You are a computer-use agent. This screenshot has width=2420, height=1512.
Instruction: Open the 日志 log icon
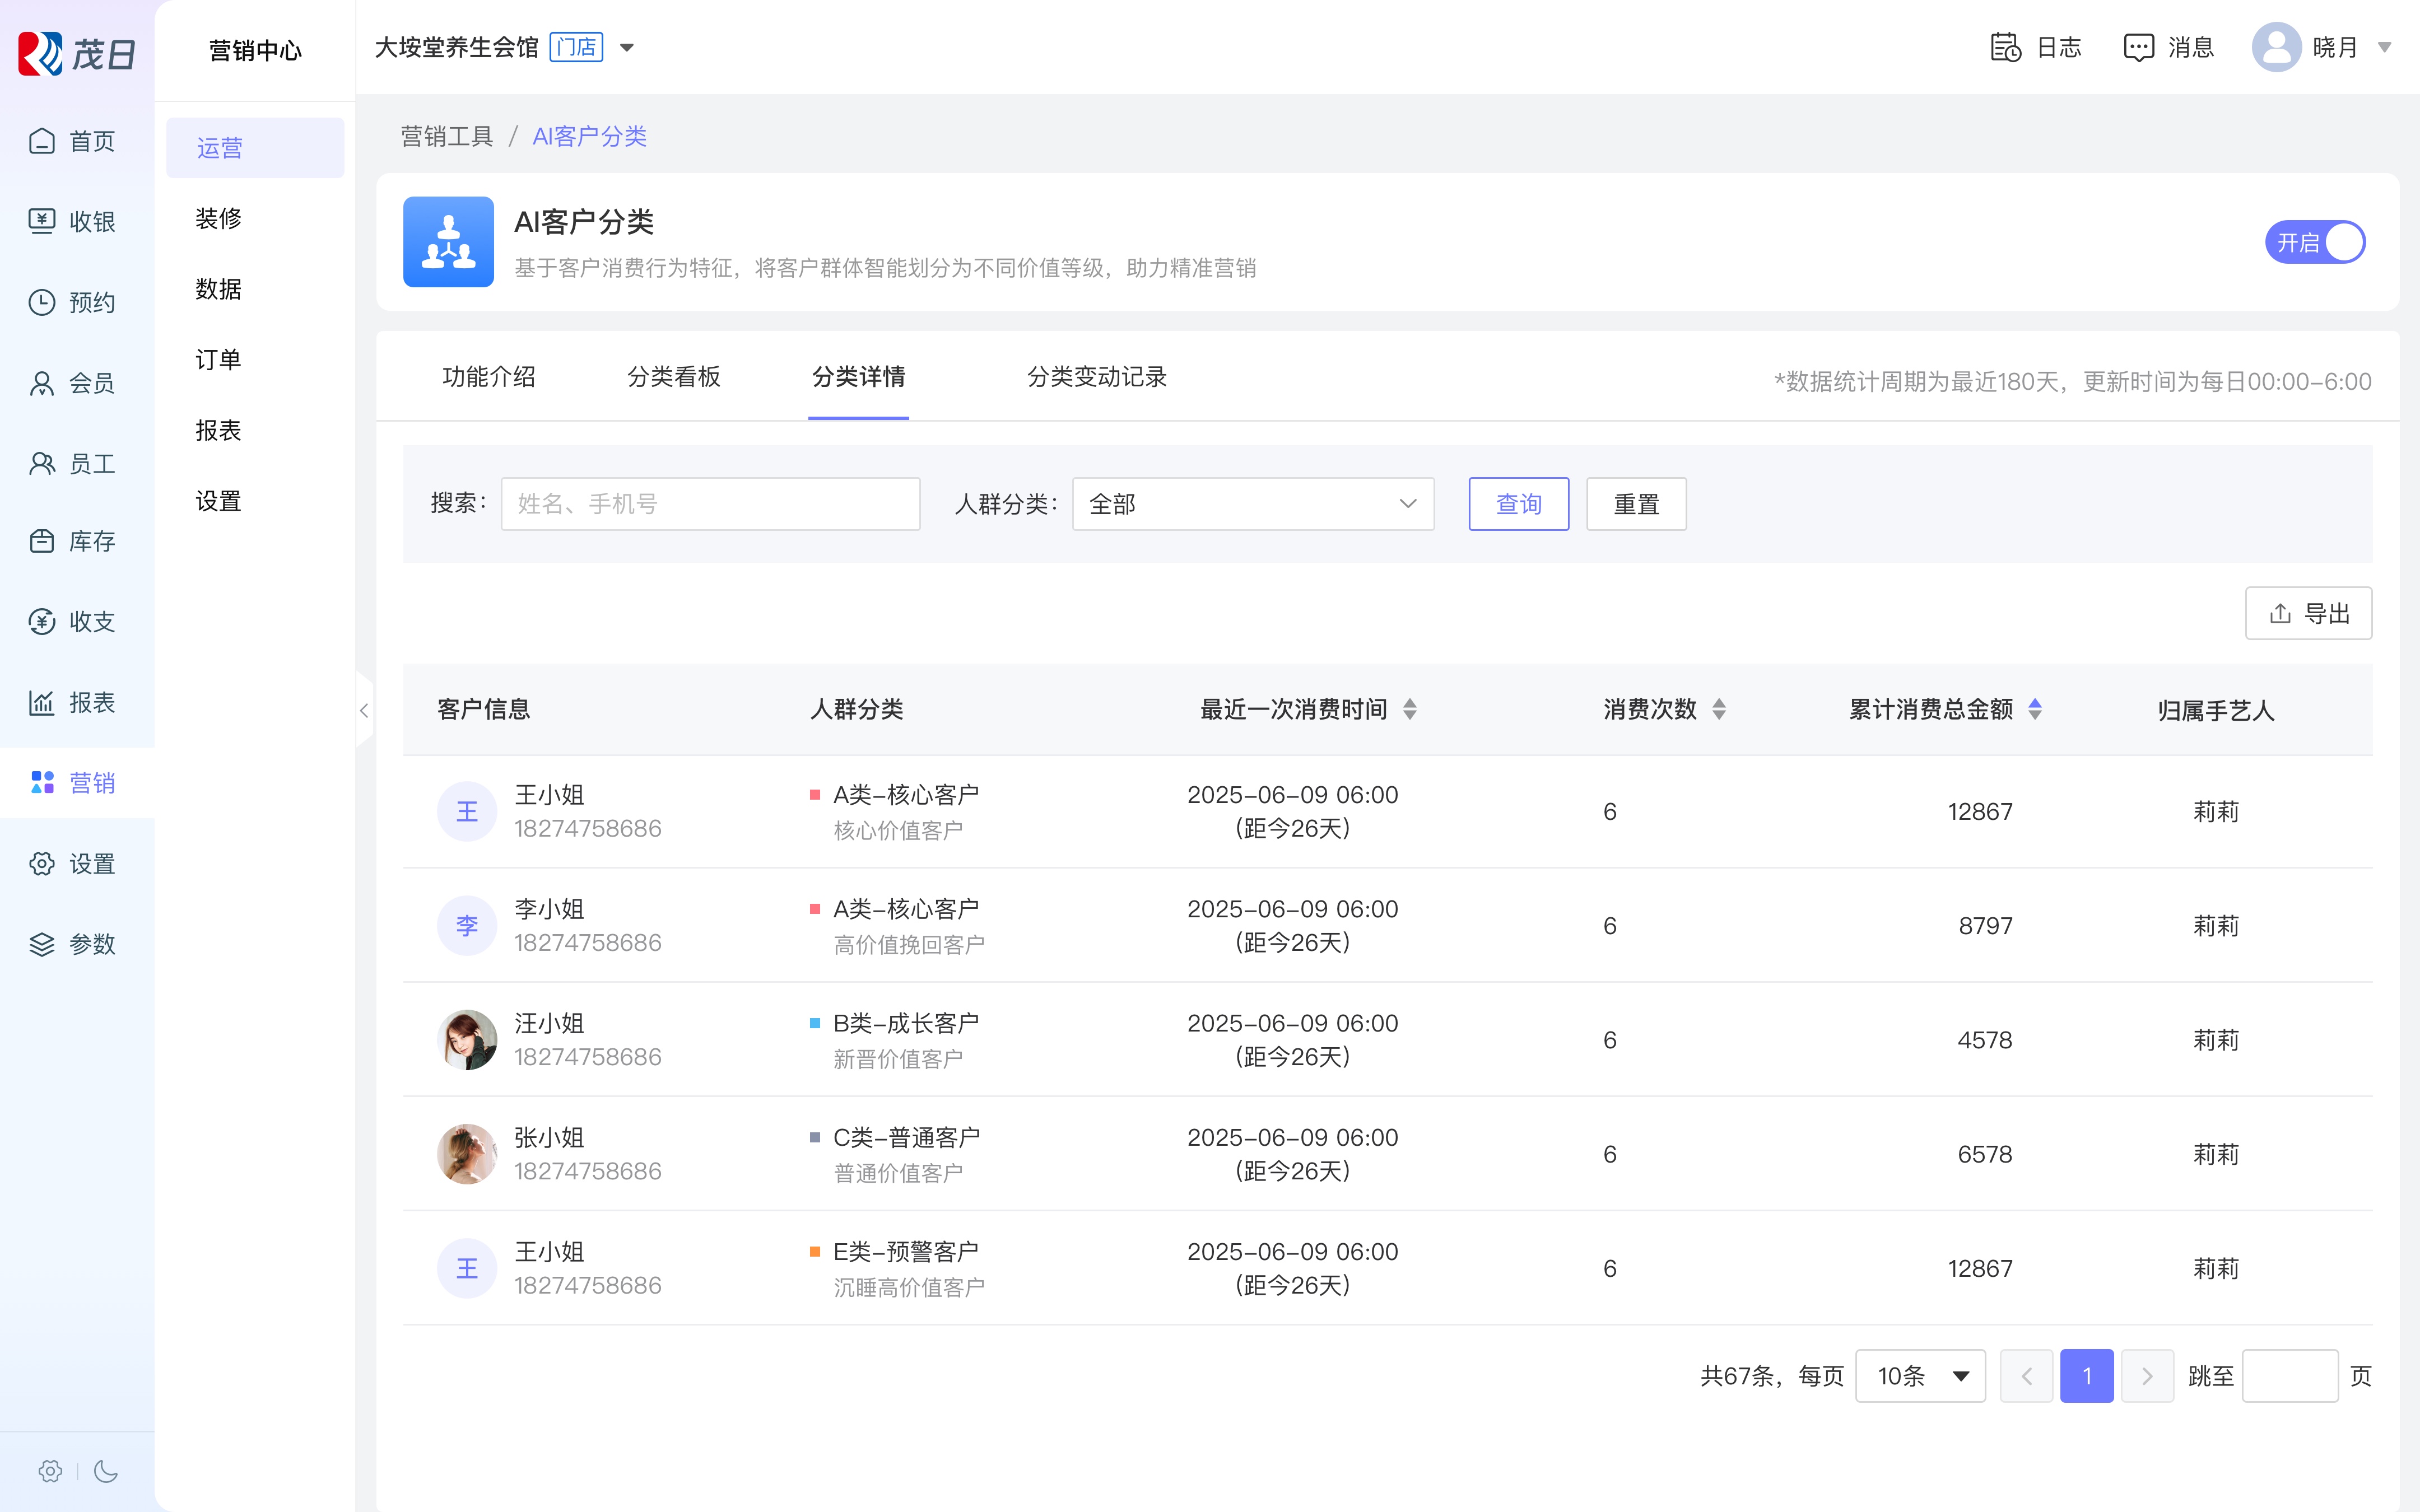pos(2005,47)
